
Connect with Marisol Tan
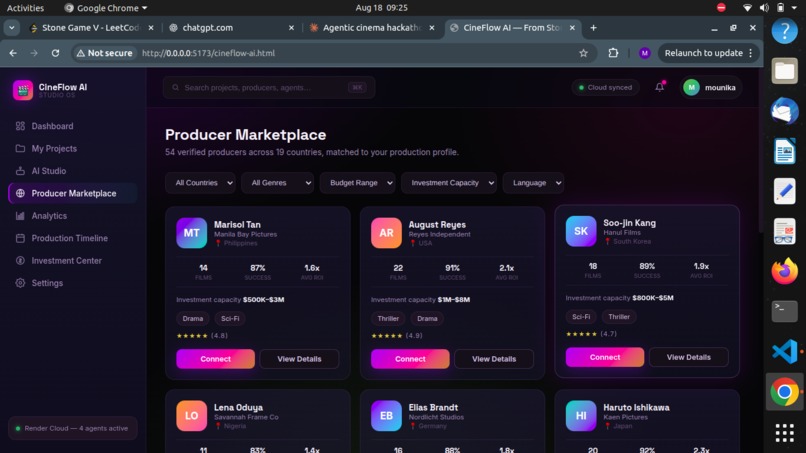[x=215, y=359]
